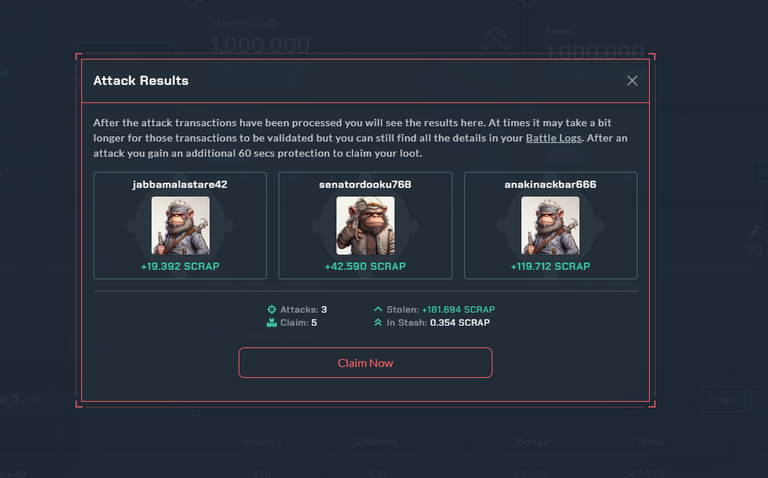768x478 pixels.
Task: Select senatordooku768 ape avatar
Action: [x=365, y=226]
